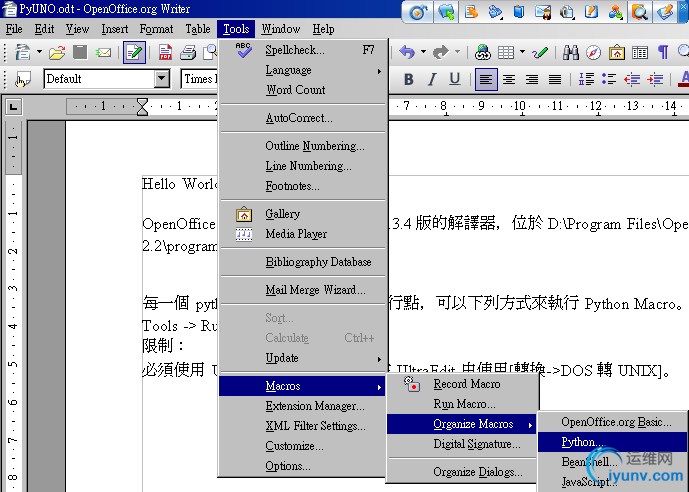
Task: Click Decrease Indent icon
Action: point(632,80)
